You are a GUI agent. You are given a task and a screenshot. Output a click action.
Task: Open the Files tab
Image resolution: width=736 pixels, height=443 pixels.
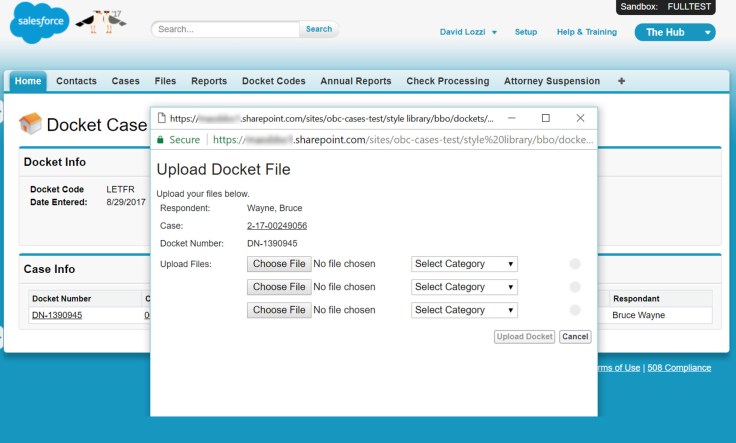pos(165,81)
